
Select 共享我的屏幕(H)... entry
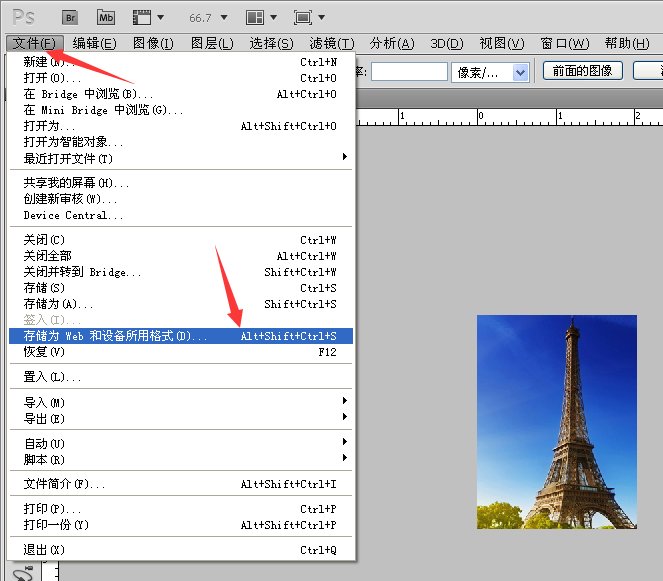181,183
